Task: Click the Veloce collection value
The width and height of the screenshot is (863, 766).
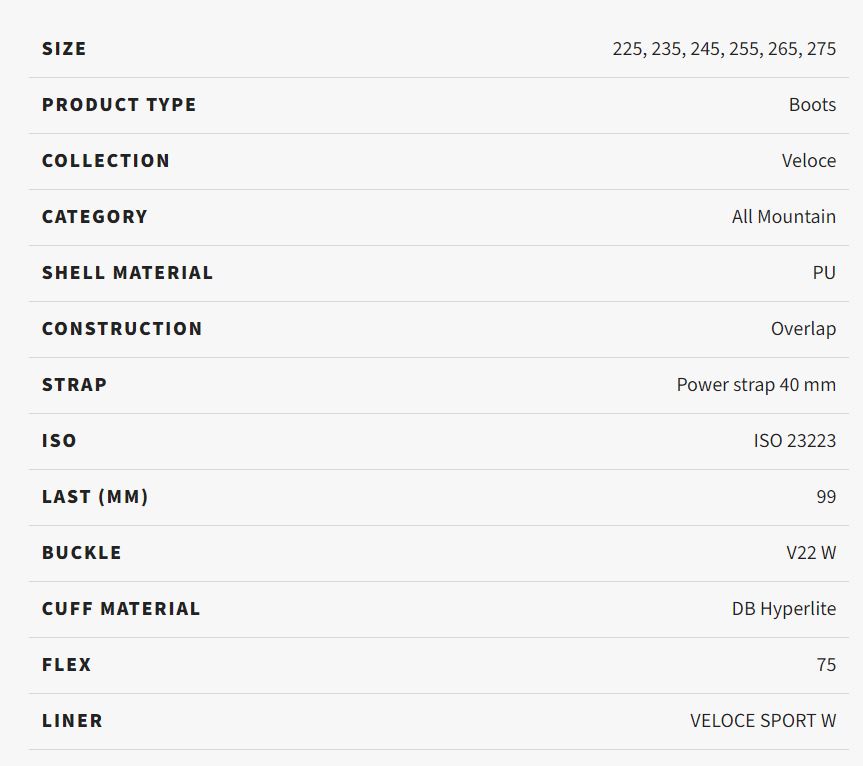Action: [809, 161]
